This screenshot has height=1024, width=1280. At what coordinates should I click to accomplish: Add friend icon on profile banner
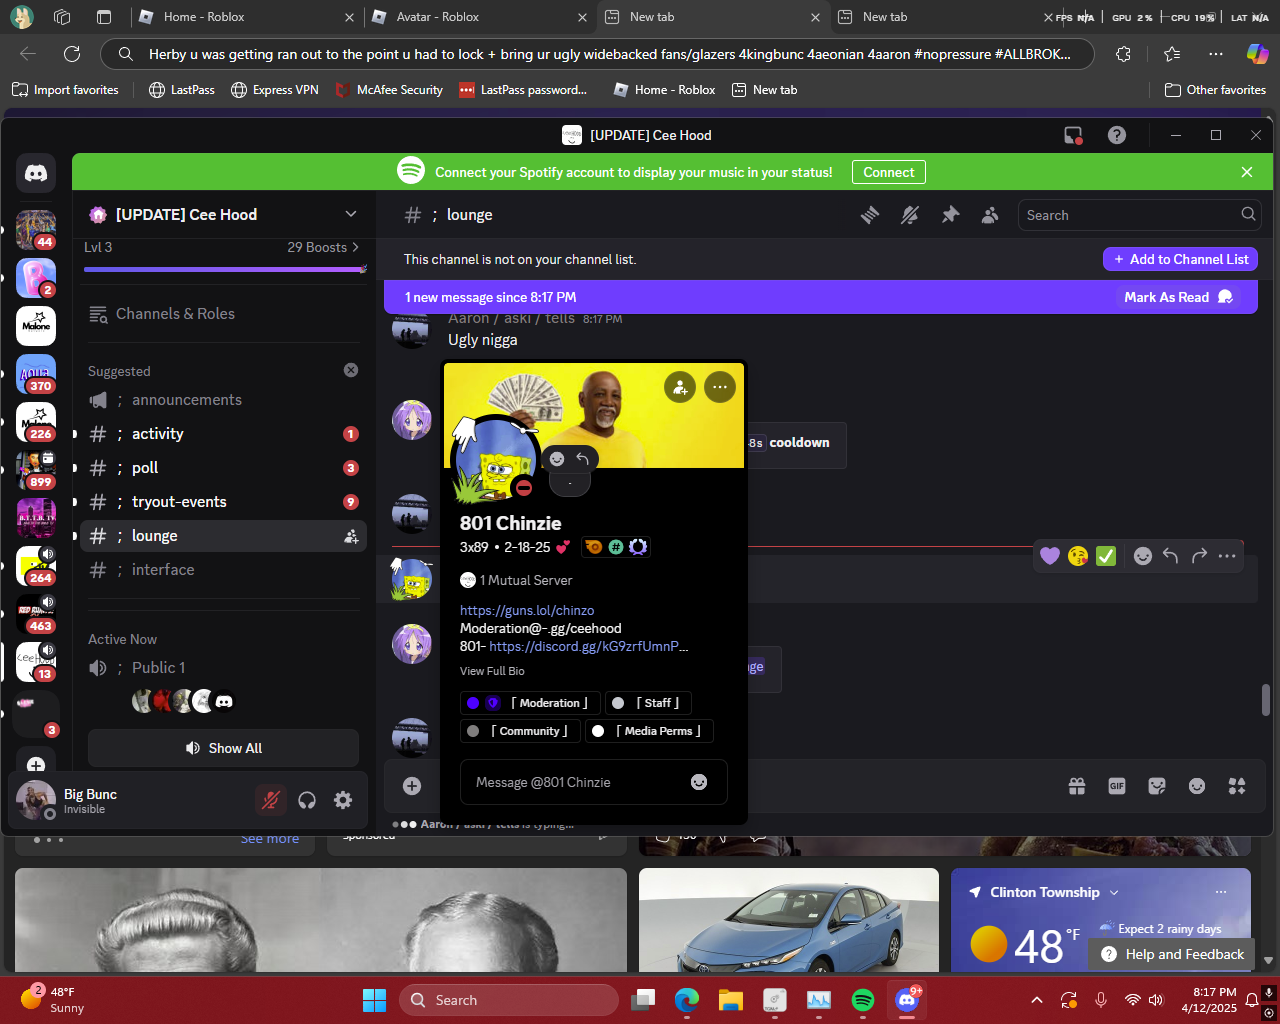680,387
